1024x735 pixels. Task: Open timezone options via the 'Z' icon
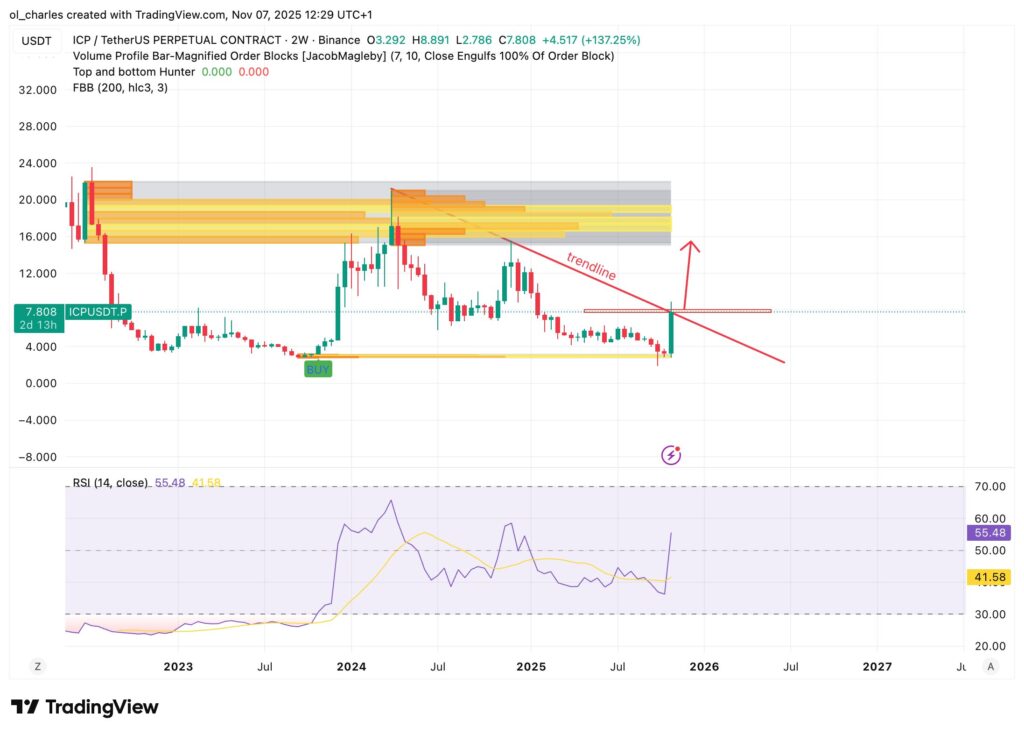point(37,665)
